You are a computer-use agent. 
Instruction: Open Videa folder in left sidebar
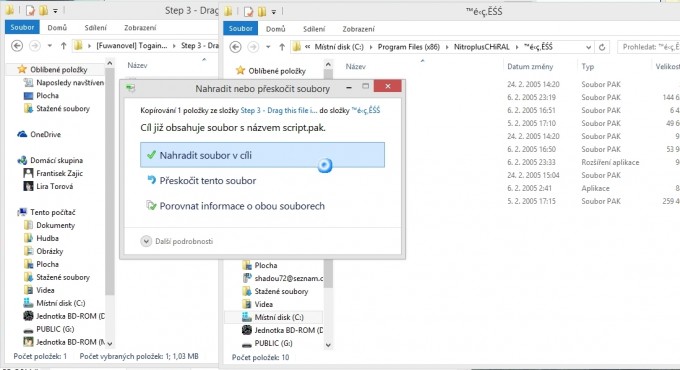point(45,290)
